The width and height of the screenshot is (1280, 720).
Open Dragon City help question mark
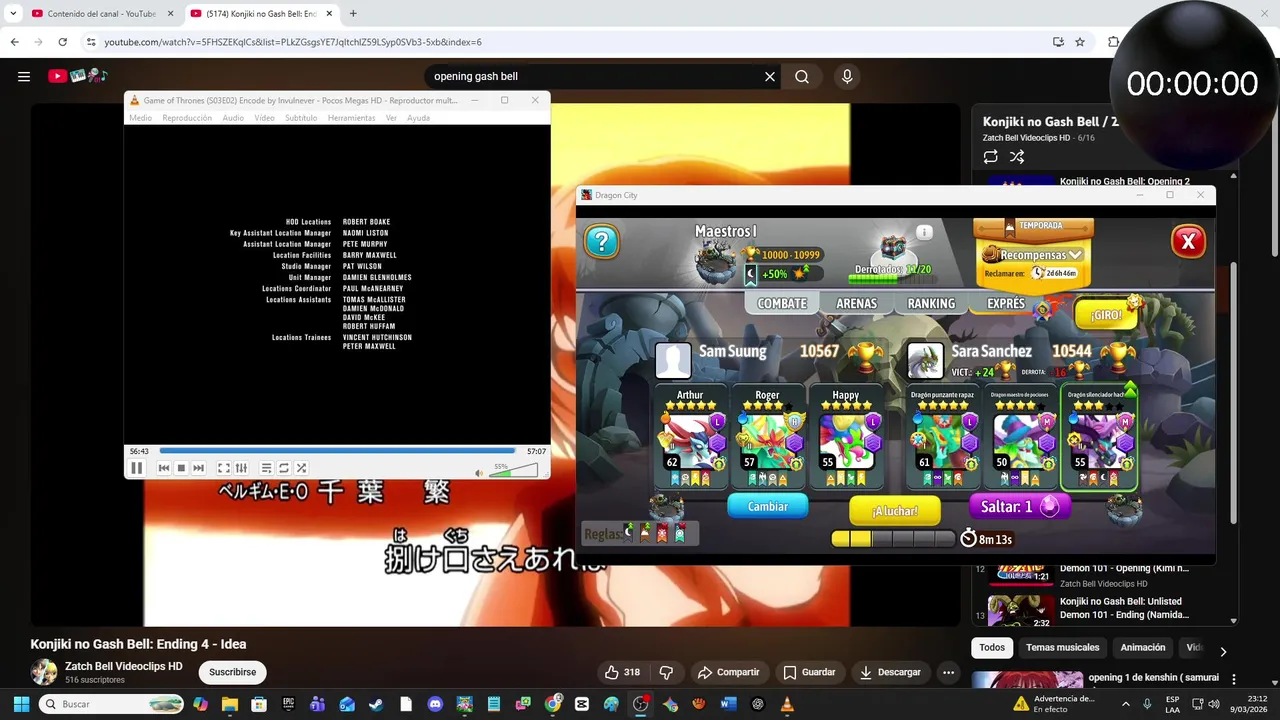pyautogui.click(x=602, y=241)
